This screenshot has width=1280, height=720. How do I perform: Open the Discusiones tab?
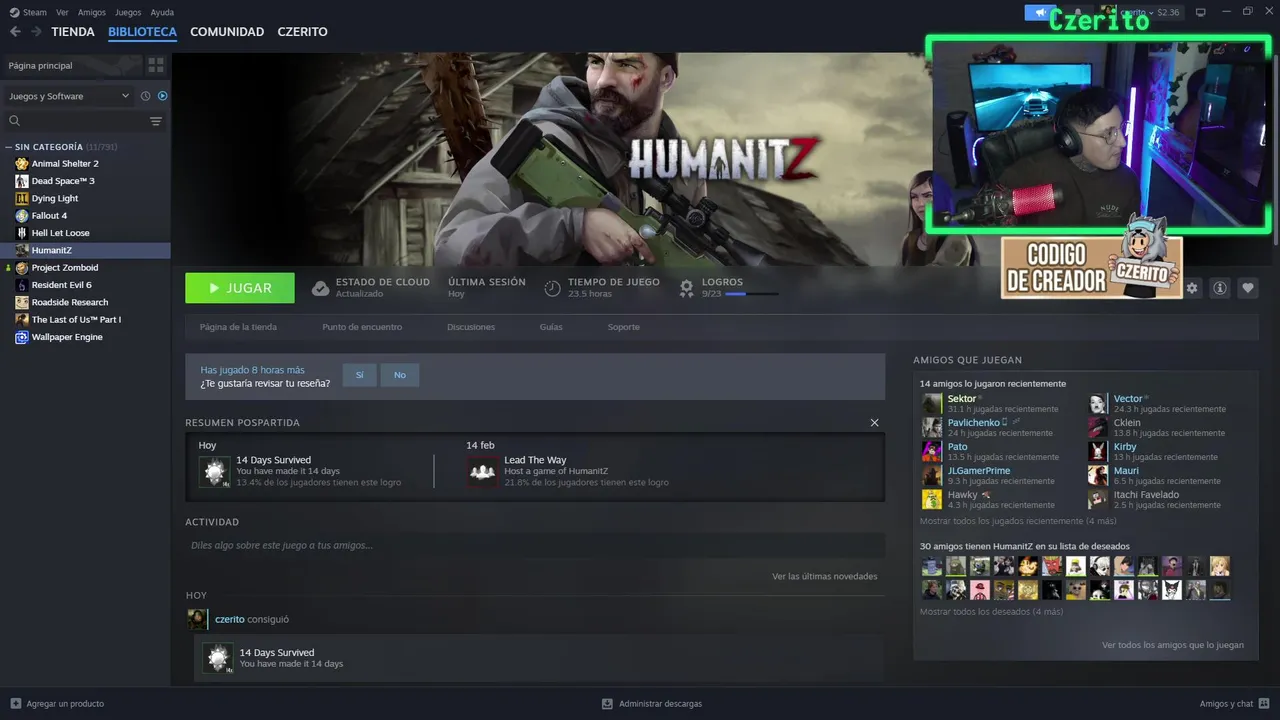click(471, 327)
